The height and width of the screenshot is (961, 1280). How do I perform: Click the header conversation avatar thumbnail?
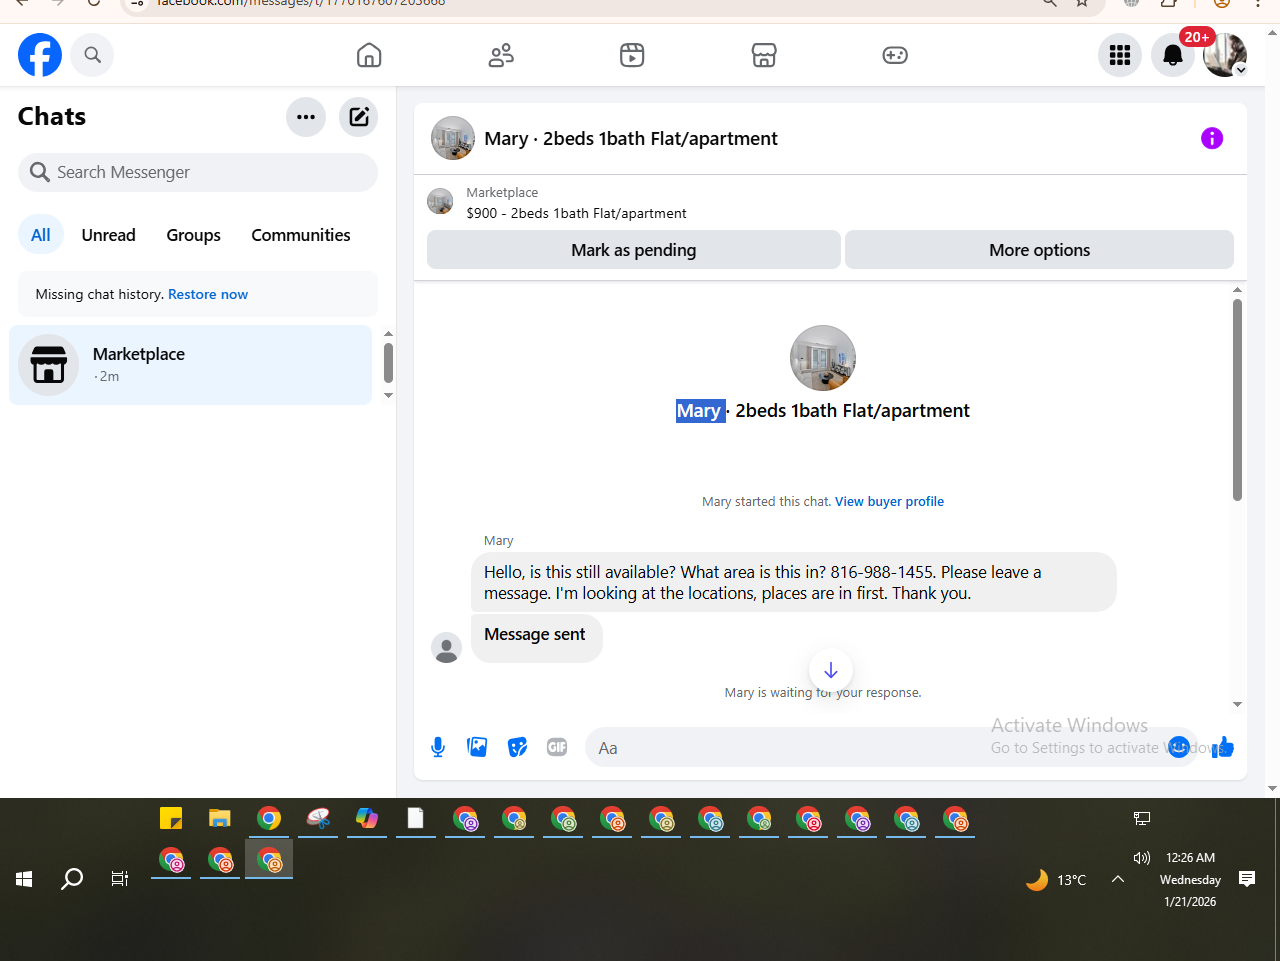[x=453, y=139]
